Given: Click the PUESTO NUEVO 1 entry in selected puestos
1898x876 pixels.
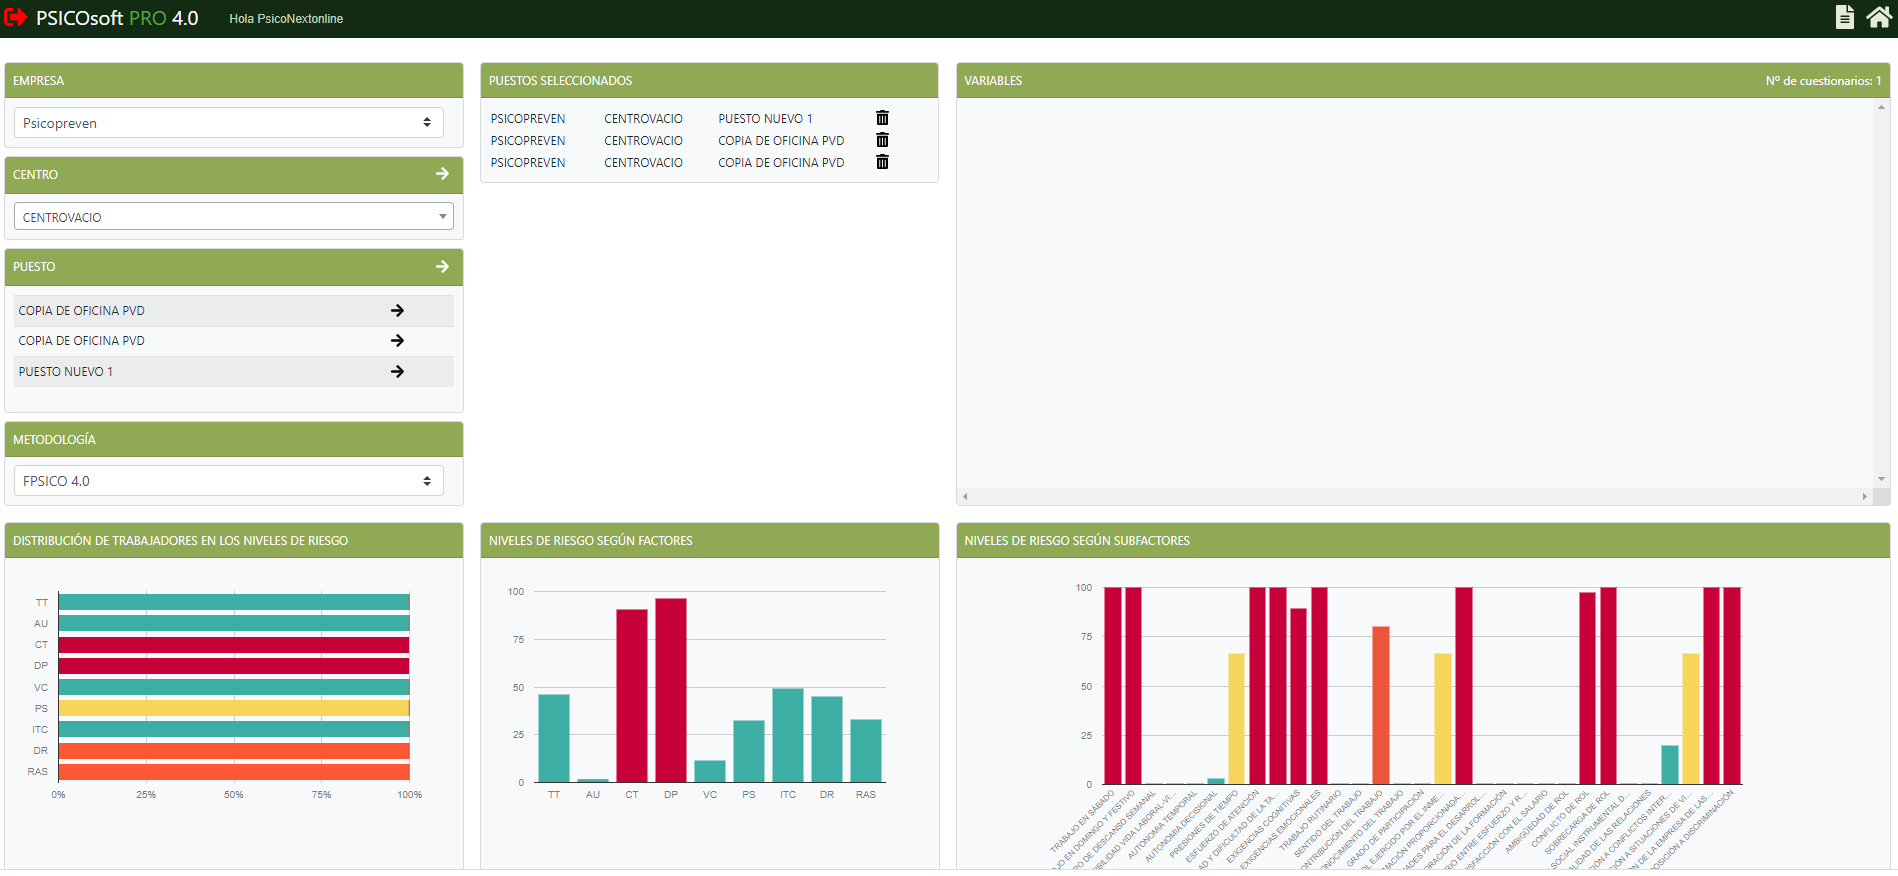Looking at the screenshot, I should pyautogui.click(x=765, y=118).
